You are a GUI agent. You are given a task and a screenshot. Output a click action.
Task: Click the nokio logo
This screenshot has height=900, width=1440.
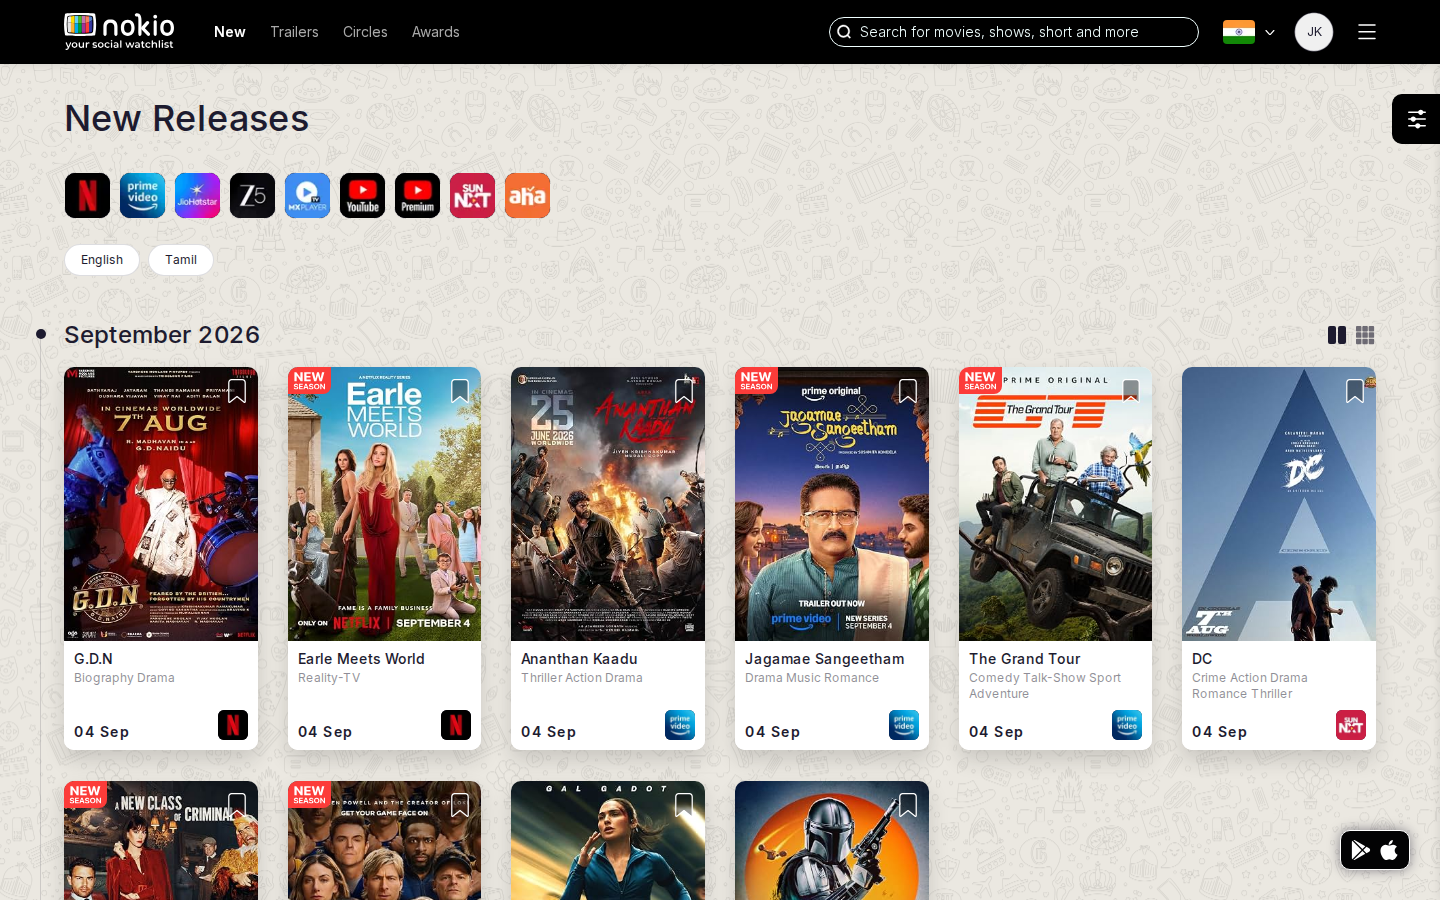coord(119,31)
